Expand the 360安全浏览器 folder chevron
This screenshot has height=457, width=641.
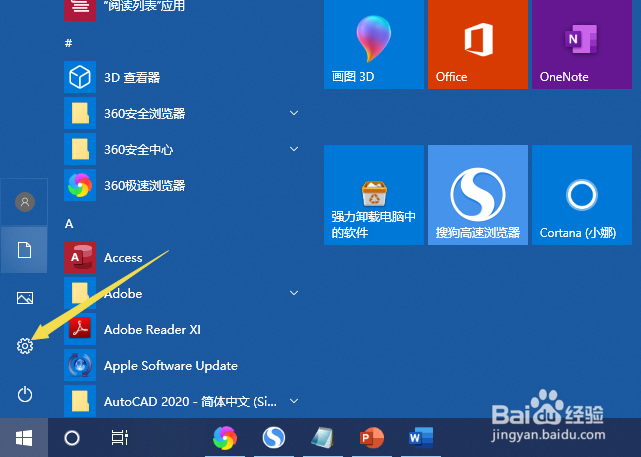[294, 113]
